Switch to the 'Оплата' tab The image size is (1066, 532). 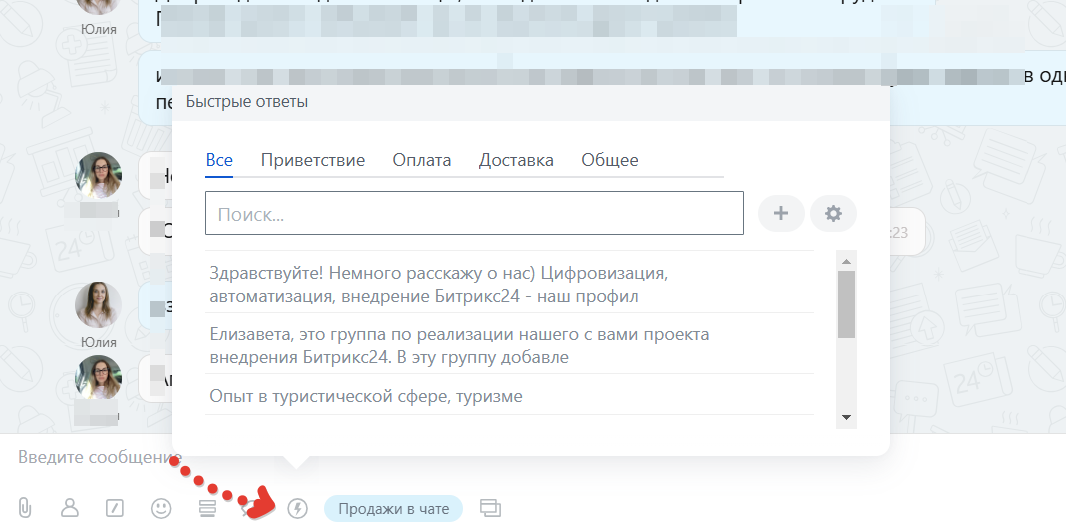click(x=422, y=160)
